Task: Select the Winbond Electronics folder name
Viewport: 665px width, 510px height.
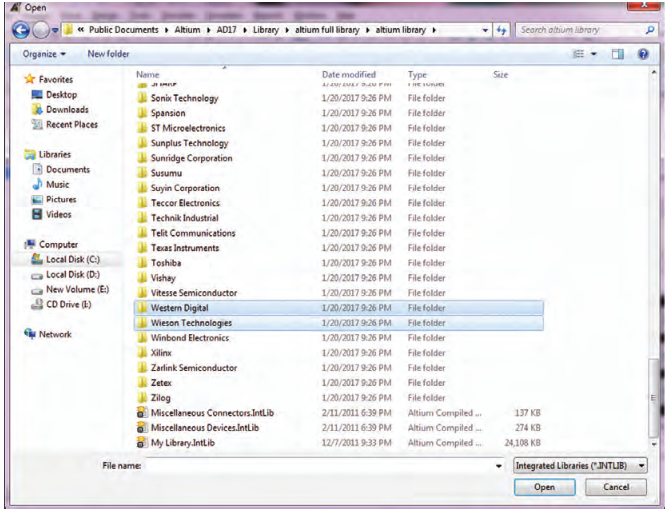Action: pyautogui.click(x=190, y=337)
